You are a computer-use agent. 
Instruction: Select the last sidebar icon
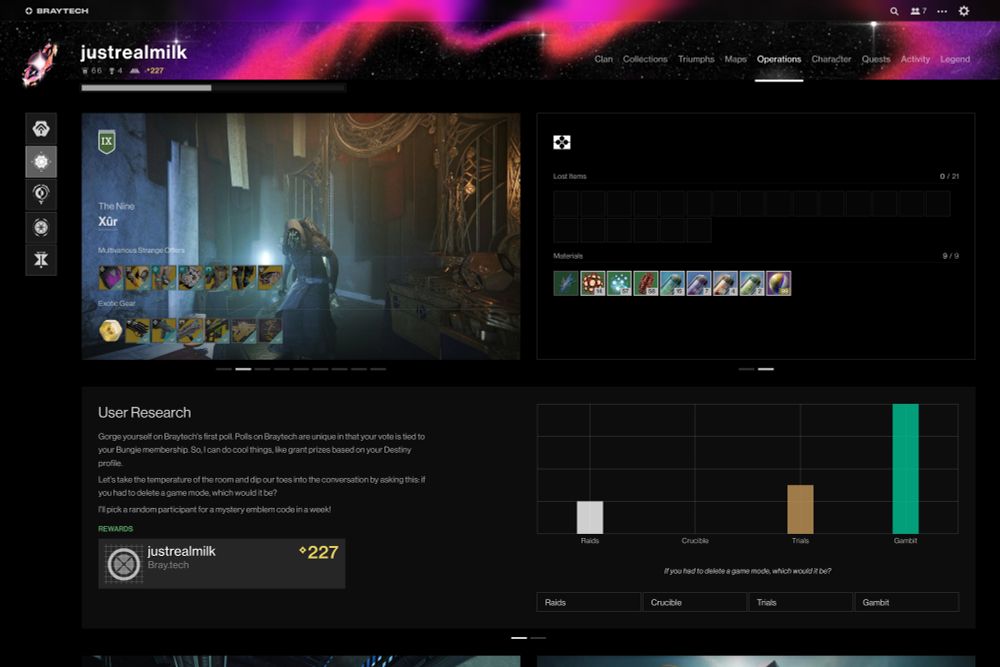41,260
